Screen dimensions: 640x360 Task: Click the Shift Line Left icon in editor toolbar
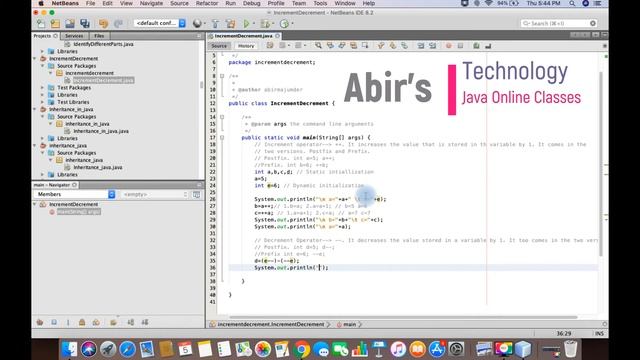tap(421, 46)
